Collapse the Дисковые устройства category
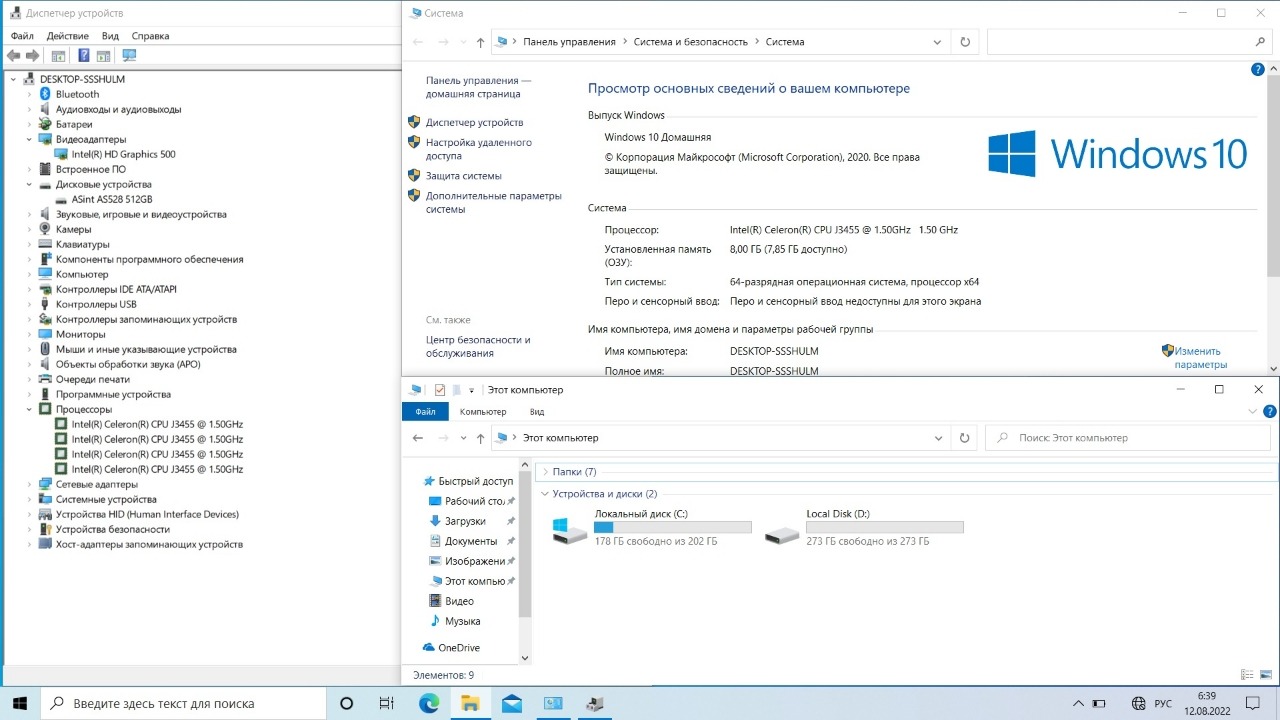1280x720 pixels. point(29,184)
